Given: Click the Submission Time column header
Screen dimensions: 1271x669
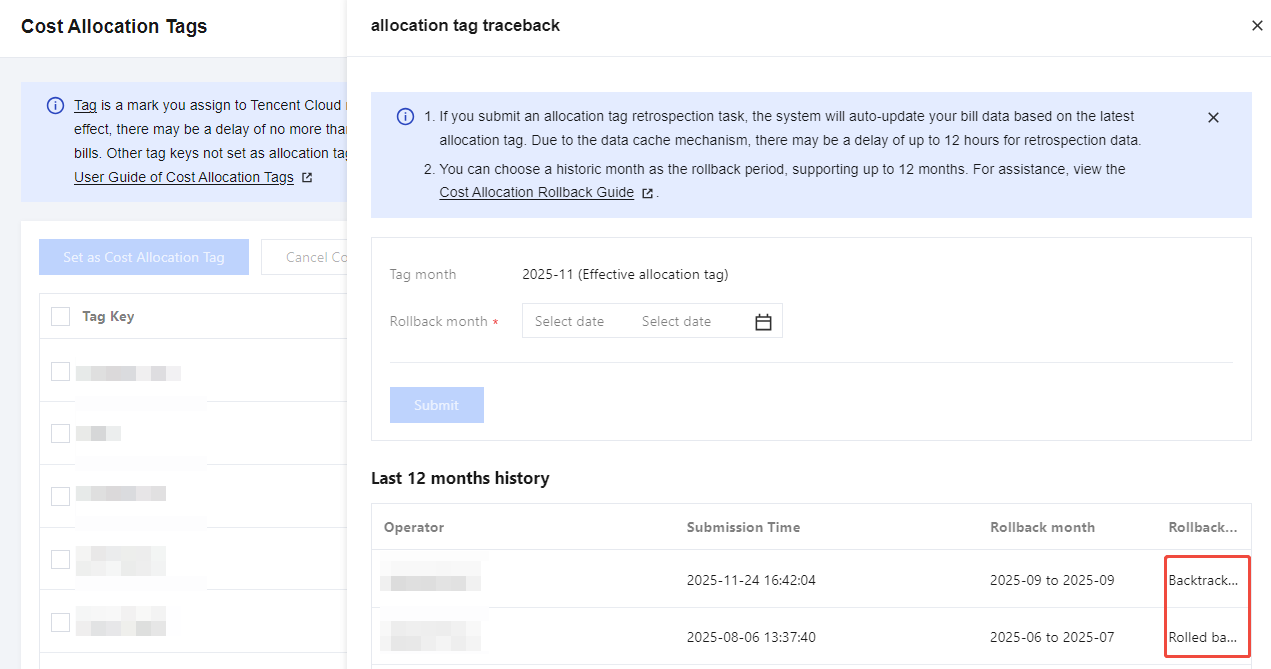Looking at the screenshot, I should click(743, 527).
